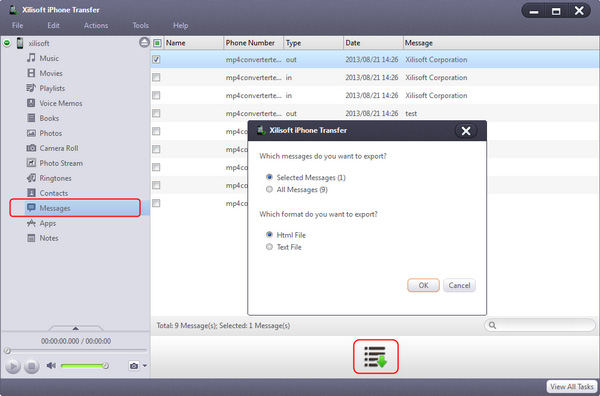The image size is (600, 396).
Task: Open the Tools menu
Action: [x=140, y=25]
